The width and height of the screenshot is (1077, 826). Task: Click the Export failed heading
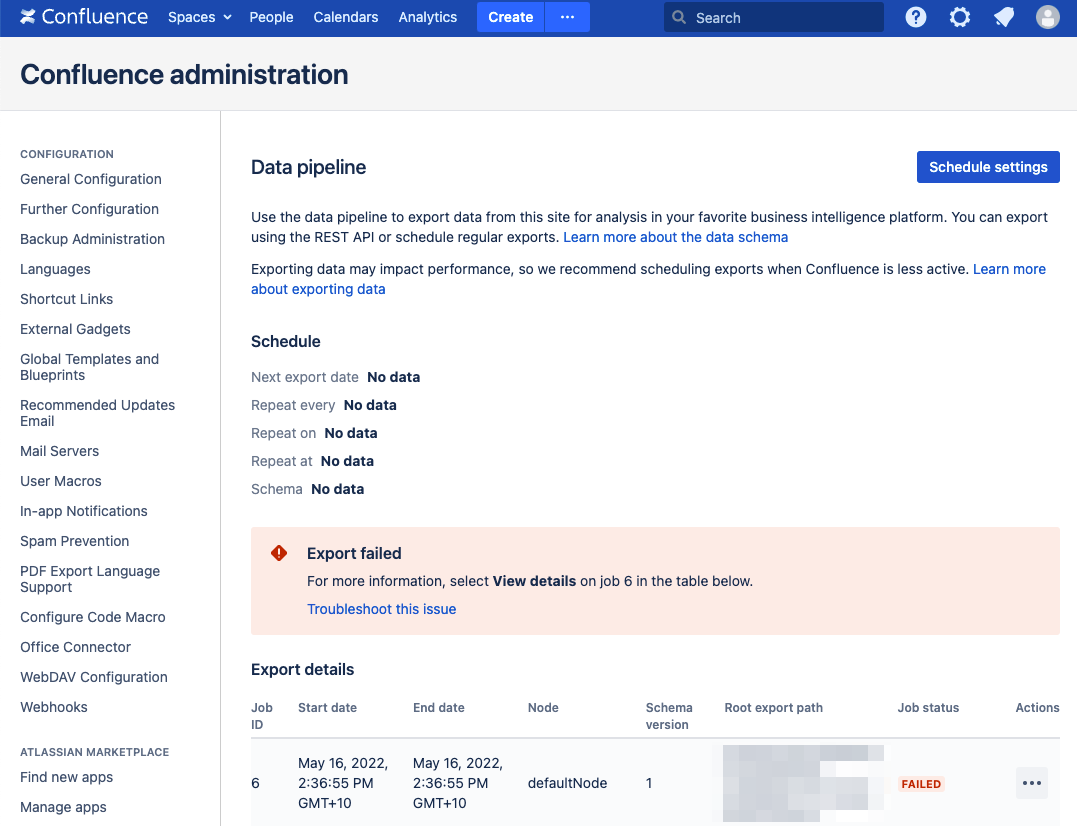click(354, 553)
